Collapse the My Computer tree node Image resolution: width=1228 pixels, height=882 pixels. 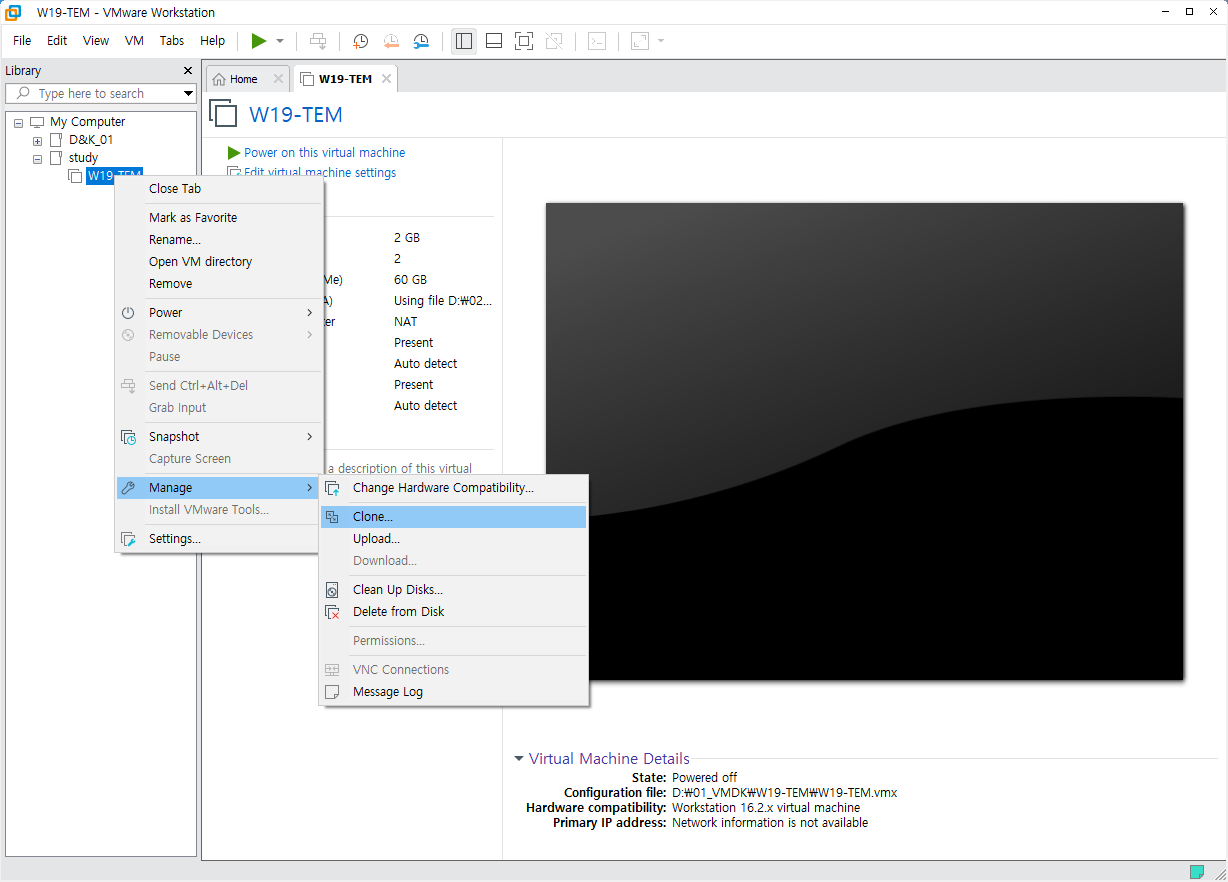coord(19,122)
